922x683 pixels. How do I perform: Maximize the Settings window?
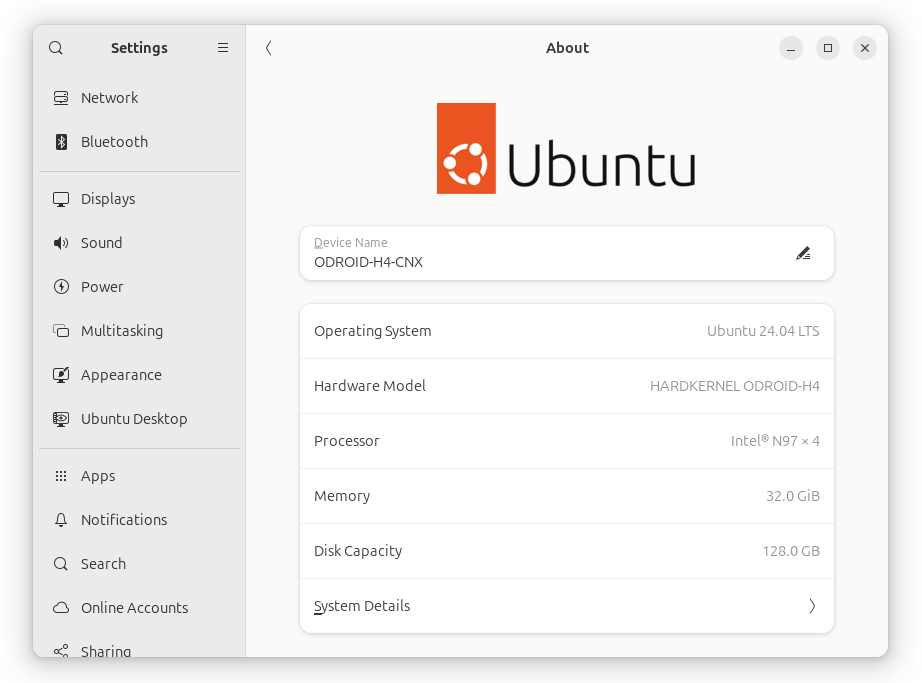pos(828,48)
